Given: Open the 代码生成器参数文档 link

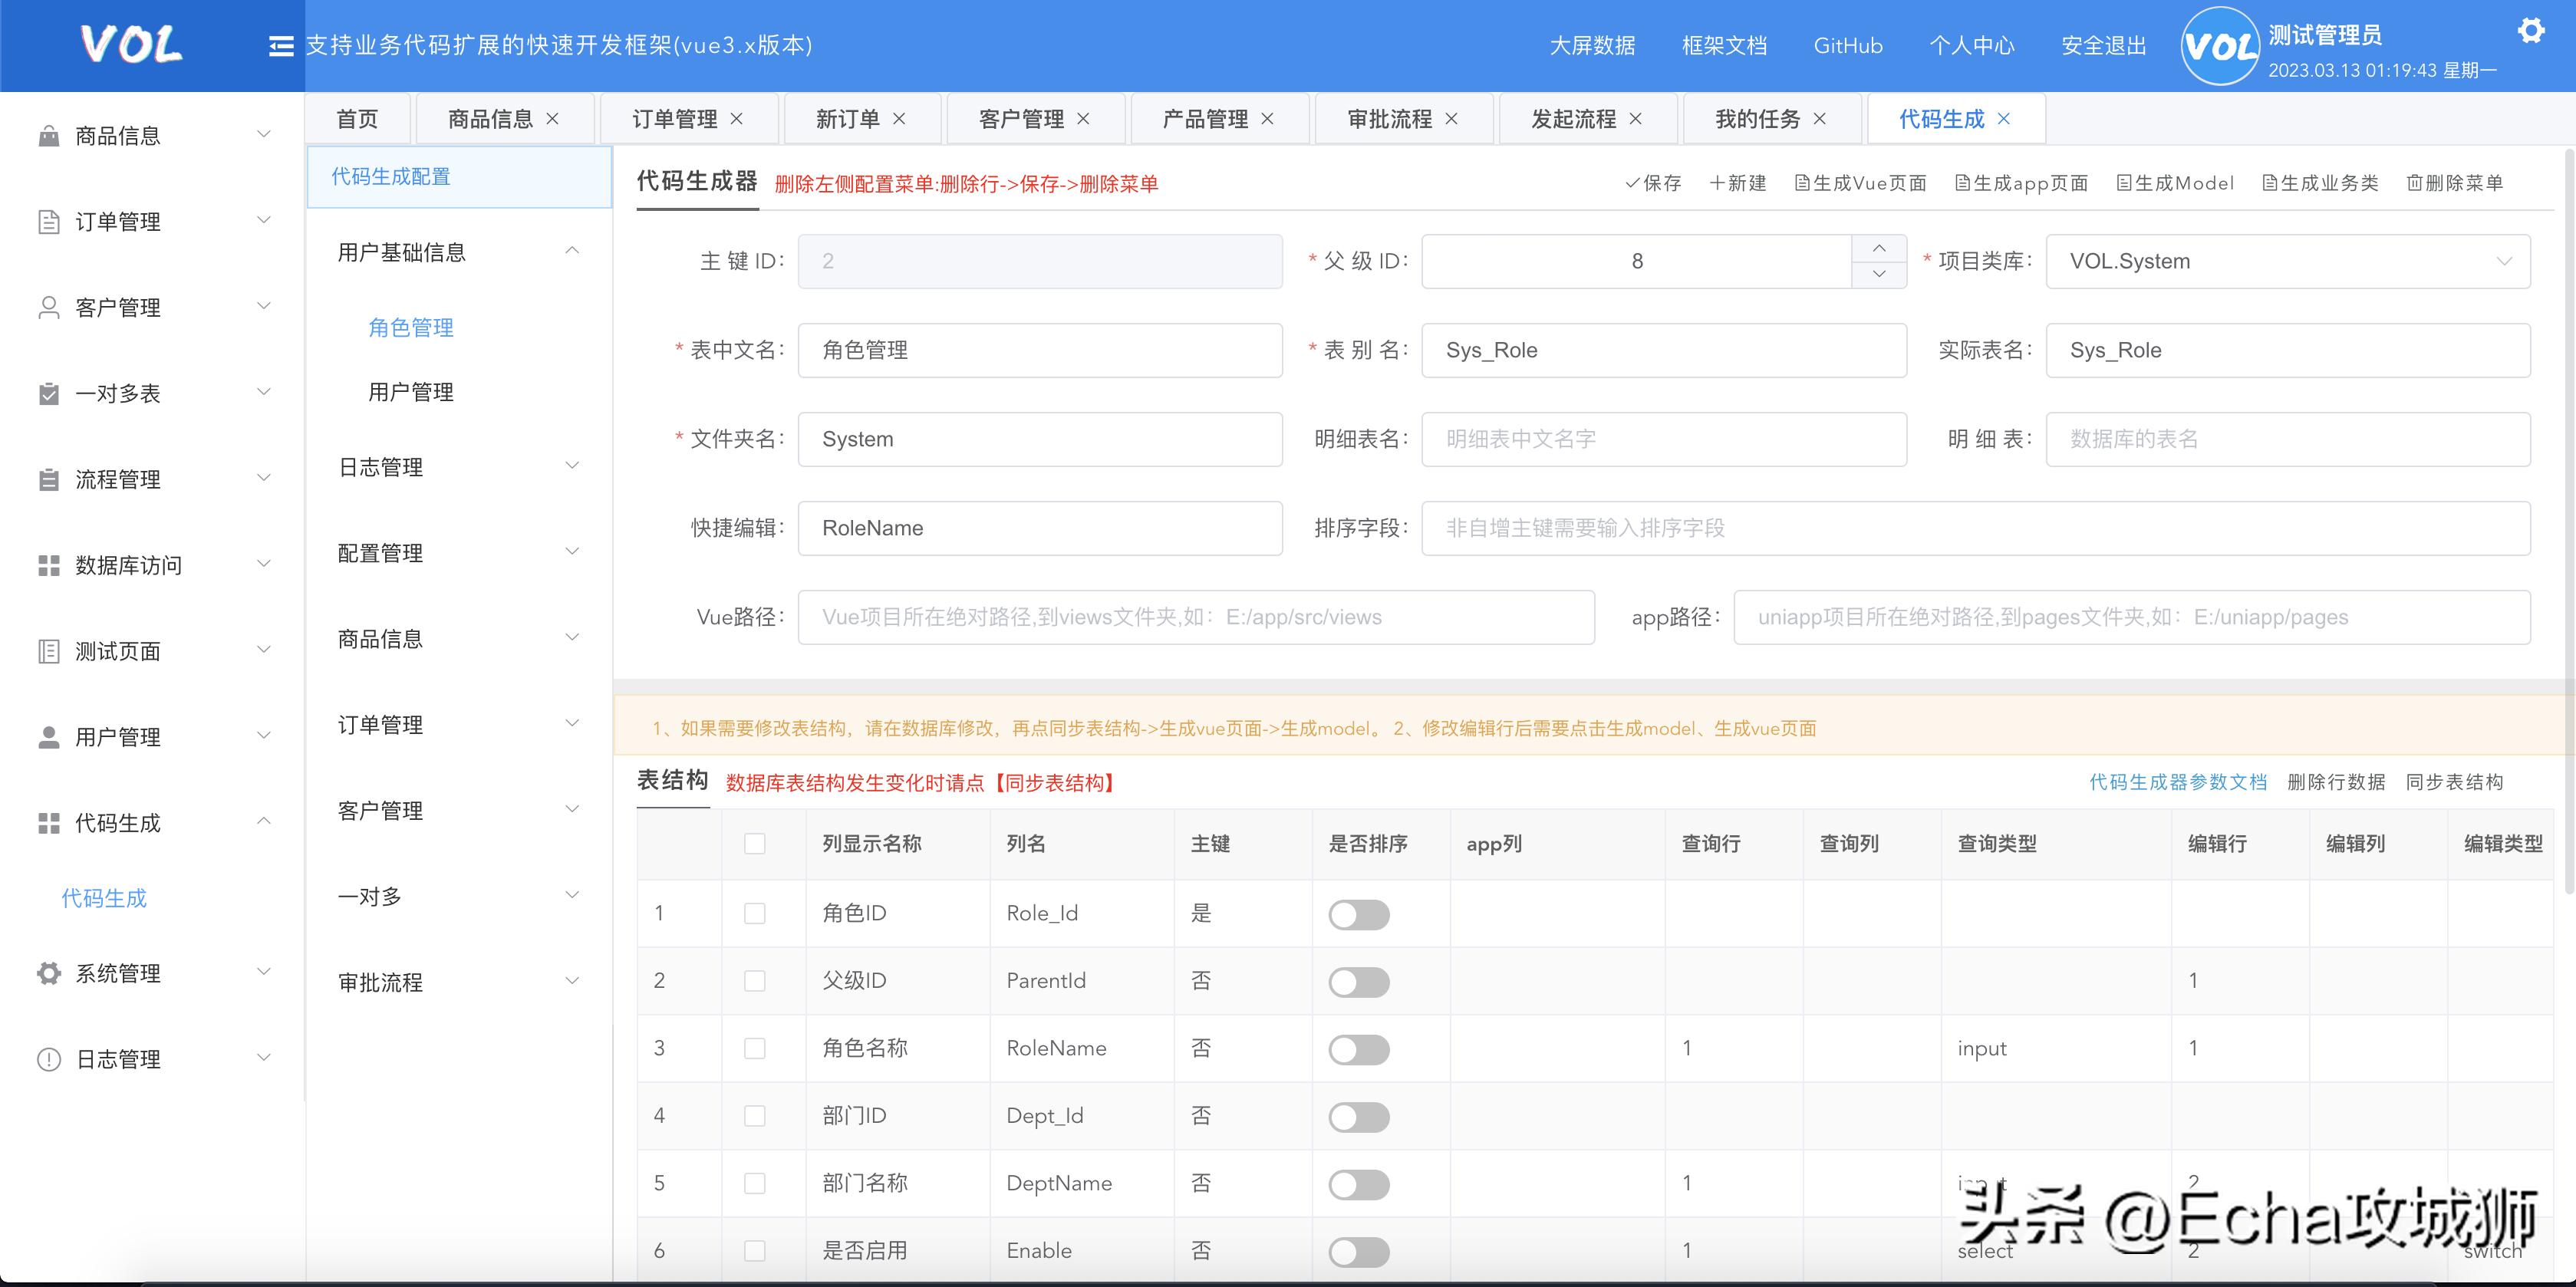Looking at the screenshot, I should (2179, 782).
